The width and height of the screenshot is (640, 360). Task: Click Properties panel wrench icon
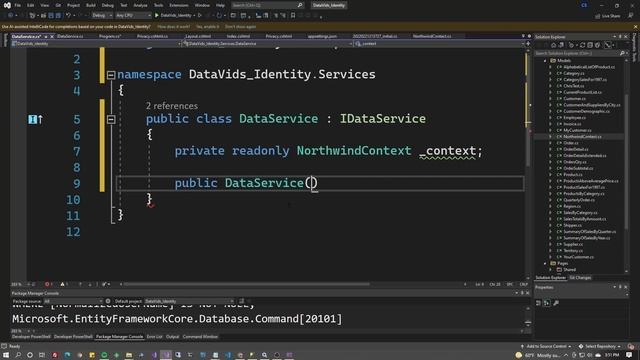[x=556, y=303]
